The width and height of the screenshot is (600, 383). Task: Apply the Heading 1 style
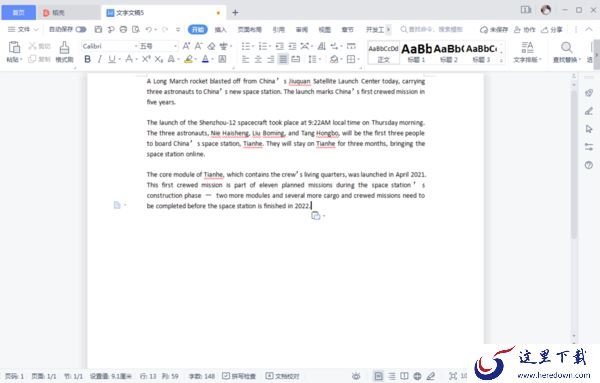click(x=416, y=52)
